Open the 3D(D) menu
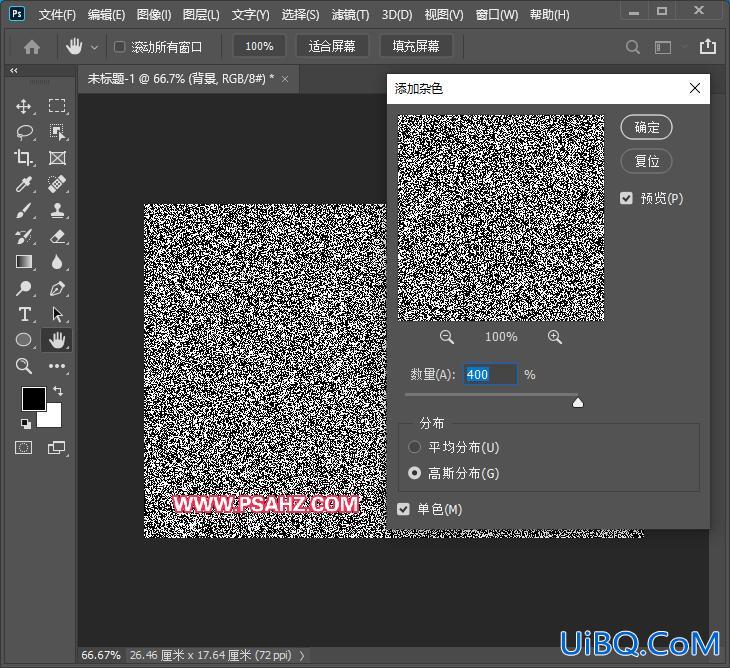This screenshot has width=730, height=668. [x=397, y=15]
